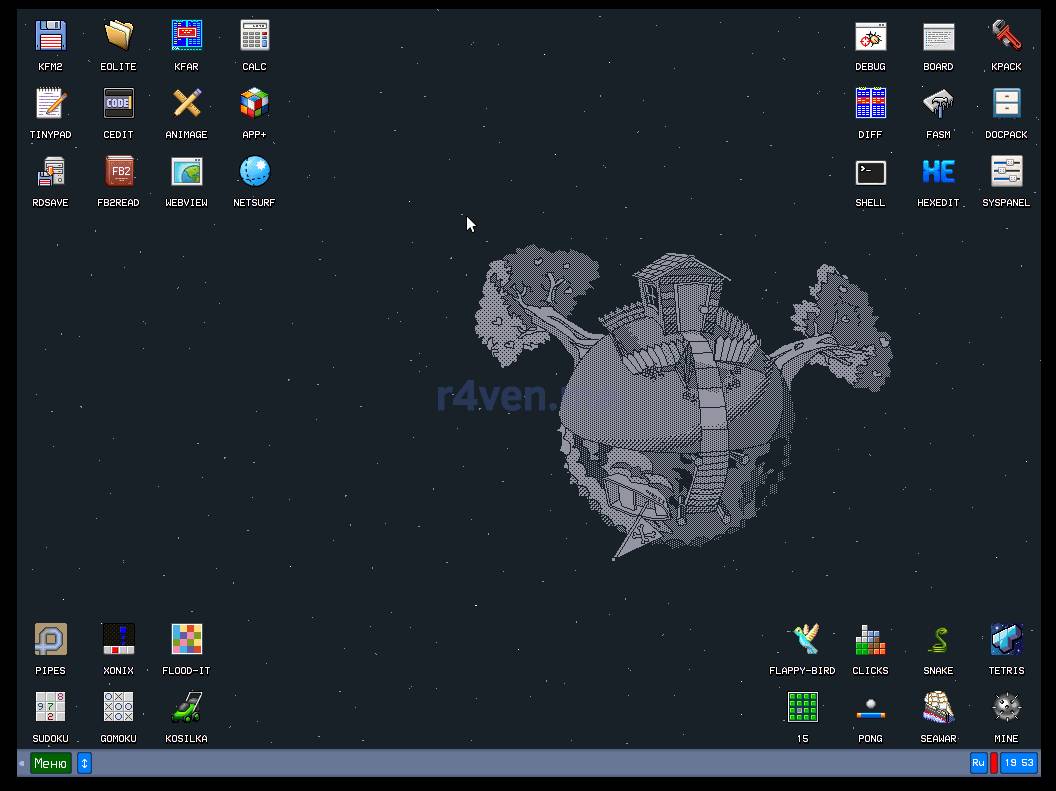Open the KFM2 file manager icon

pyautogui.click(x=50, y=36)
